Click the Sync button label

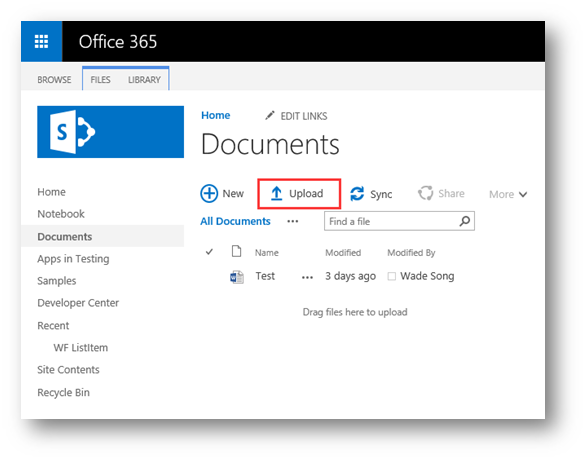(x=381, y=194)
